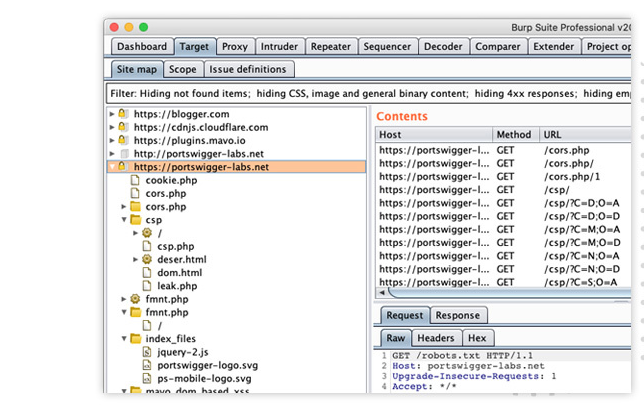Switch to the Proxy tab
The height and width of the screenshot is (415, 644).
tap(235, 46)
